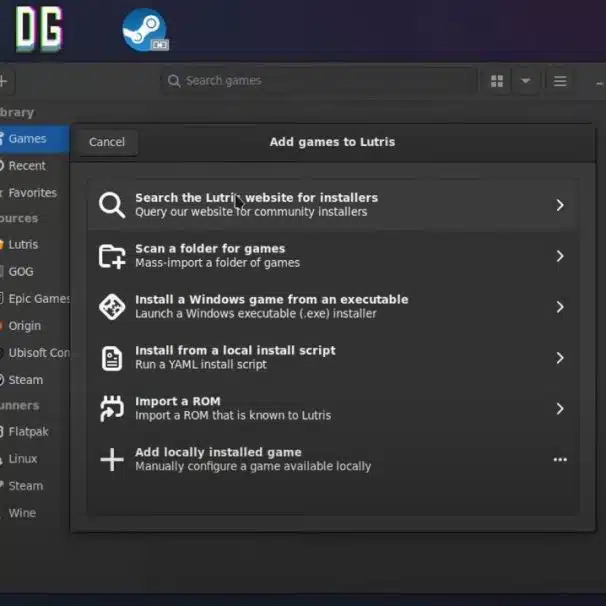606x606 pixels.
Task: Click the DG logo icon
Action: pyautogui.click(x=39, y=29)
